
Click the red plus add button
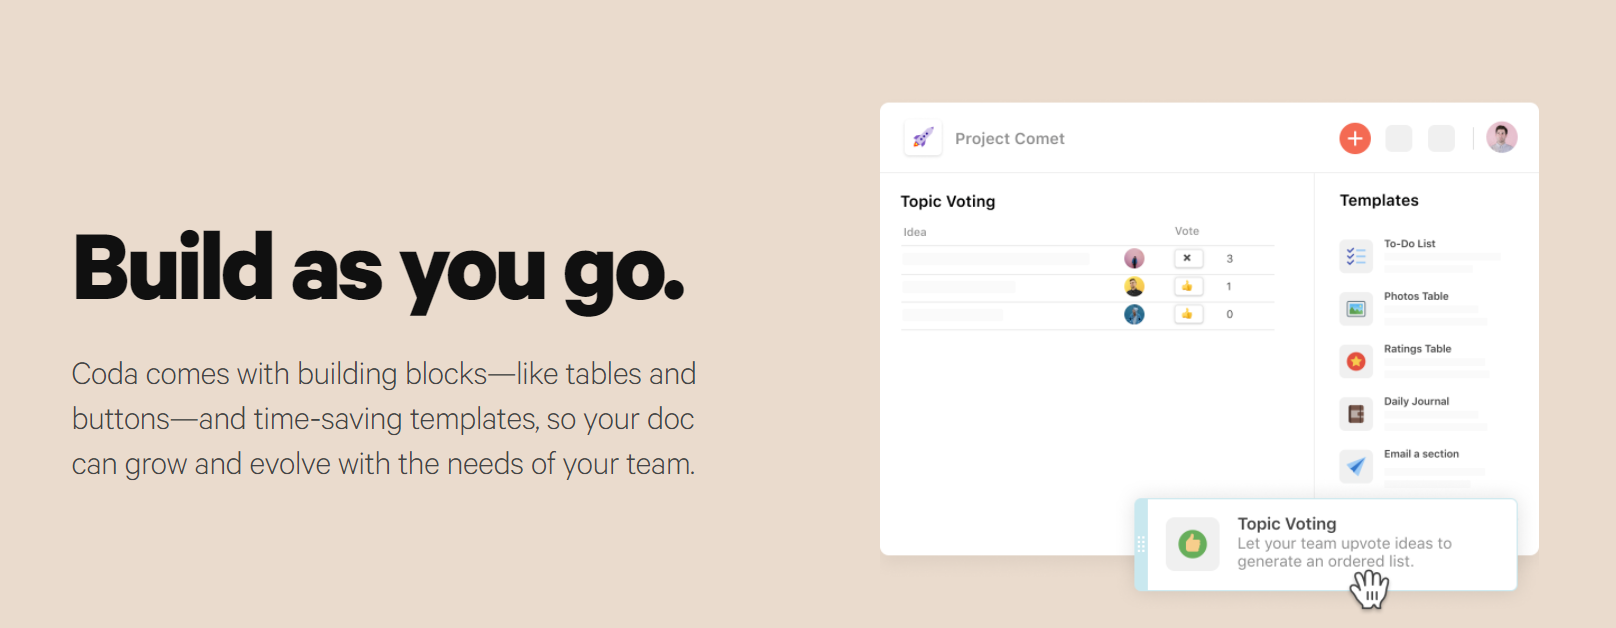point(1355,139)
